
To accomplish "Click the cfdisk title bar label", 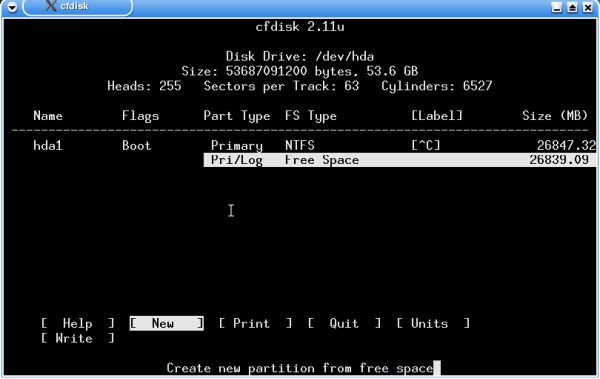I will [74, 6].
